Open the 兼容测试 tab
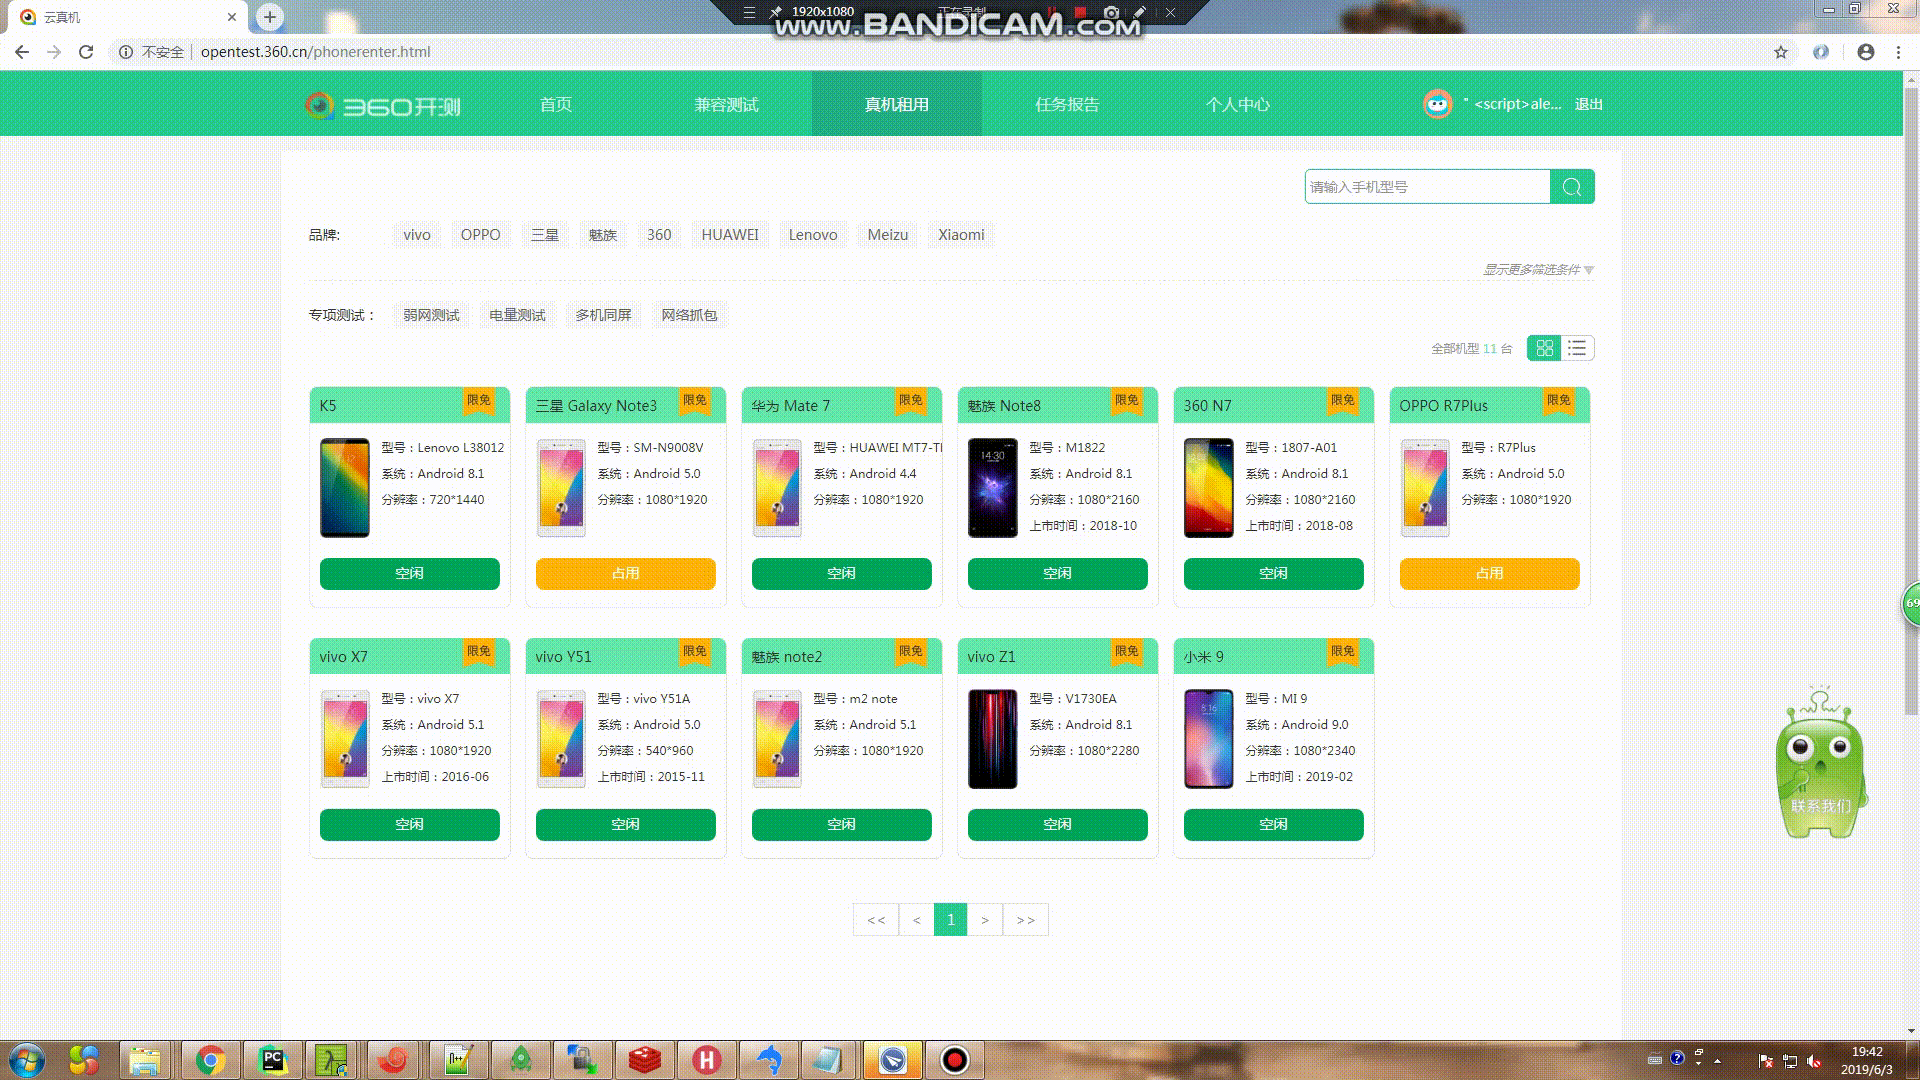The image size is (1920, 1080). point(726,104)
